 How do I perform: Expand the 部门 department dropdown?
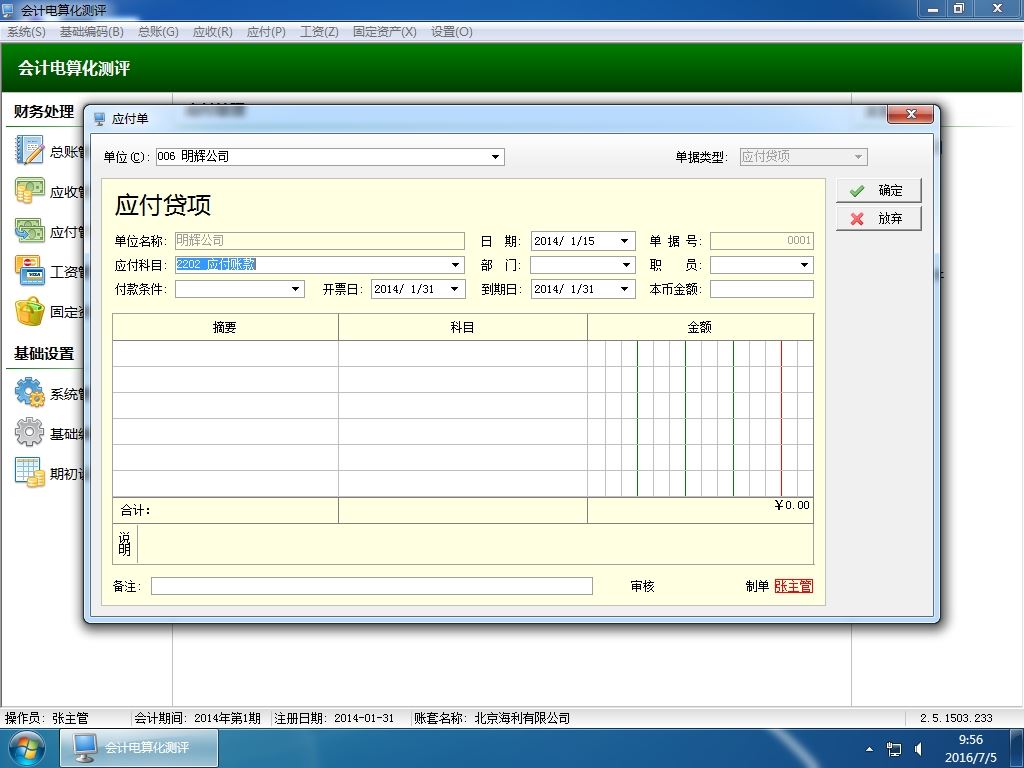626,264
